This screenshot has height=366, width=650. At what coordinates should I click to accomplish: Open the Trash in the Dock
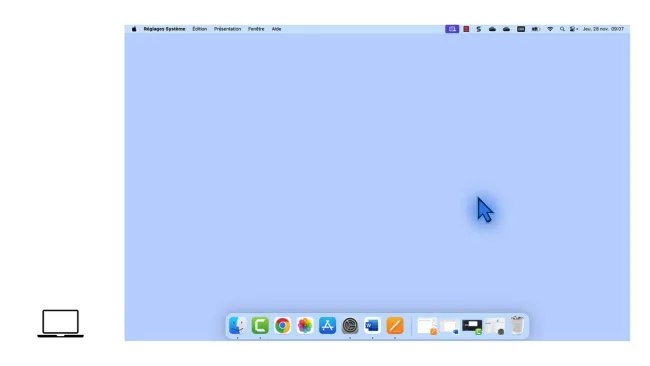pos(517,325)
